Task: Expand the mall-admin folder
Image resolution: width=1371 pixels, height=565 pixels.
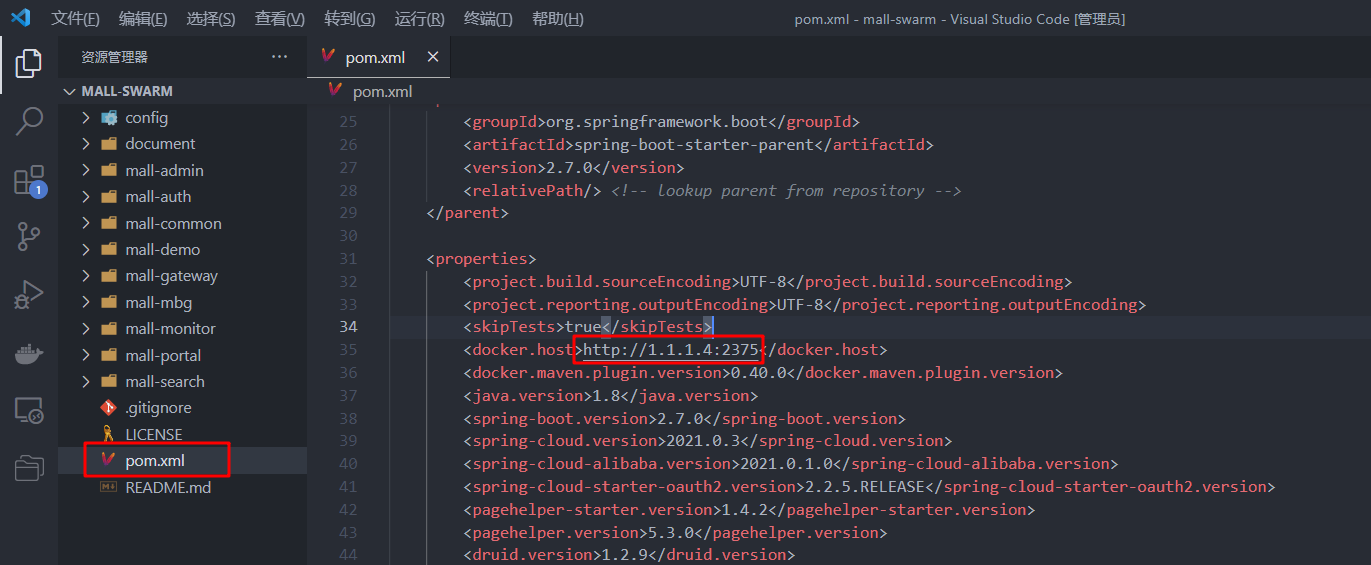Action: [164, 170]
